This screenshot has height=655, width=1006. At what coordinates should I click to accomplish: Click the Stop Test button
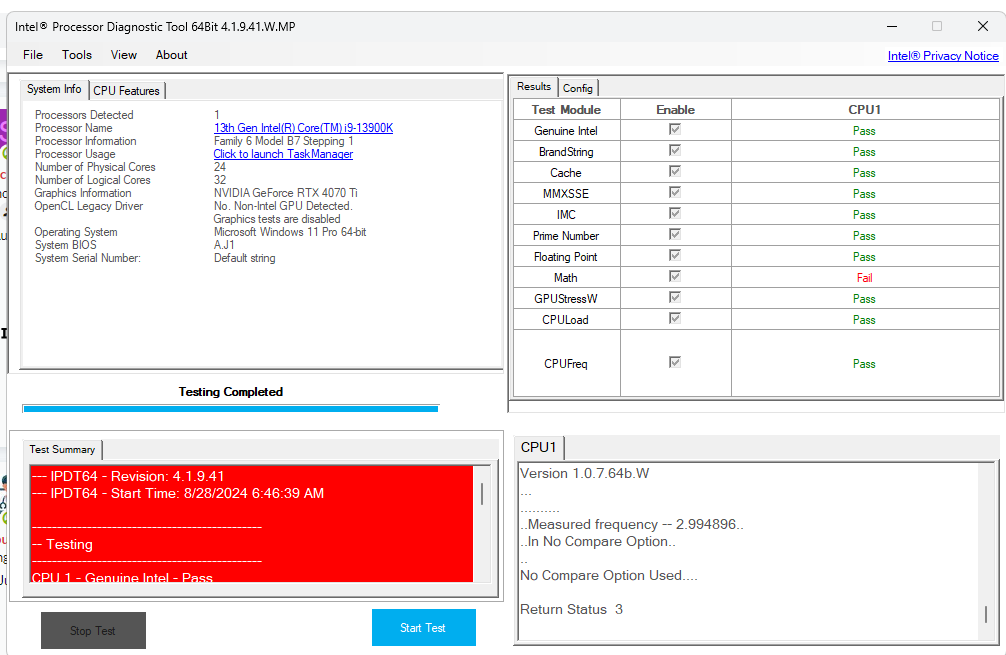[93, 630]
